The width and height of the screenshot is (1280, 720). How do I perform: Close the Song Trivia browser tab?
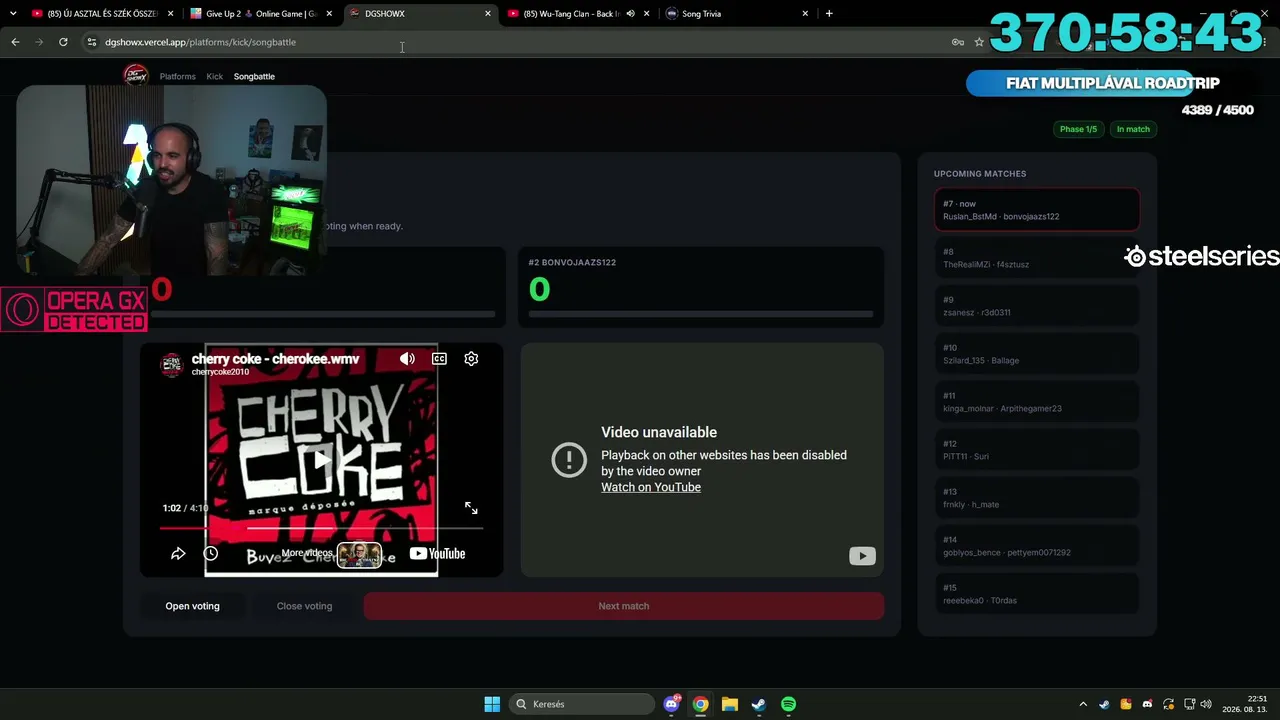(x=805, y=14)
